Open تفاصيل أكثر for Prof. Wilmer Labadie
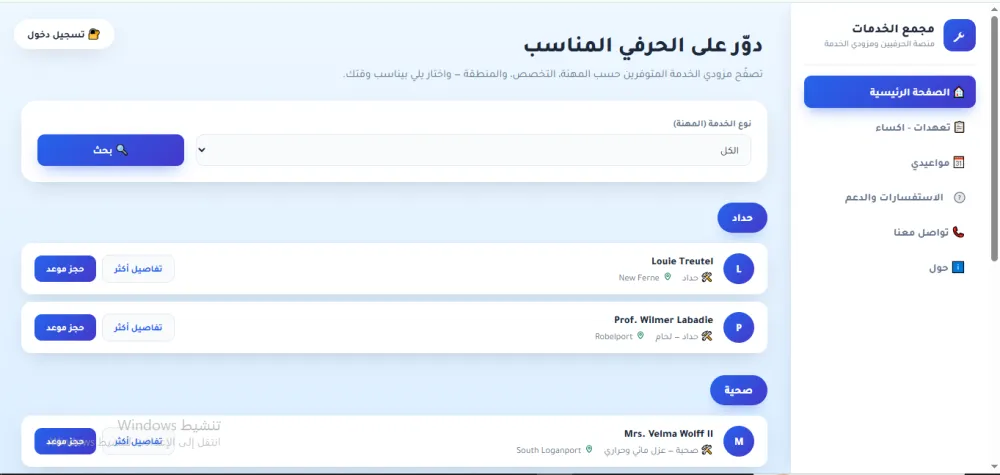The height and width of the screenshot is (475, 1000). point(138,328)
